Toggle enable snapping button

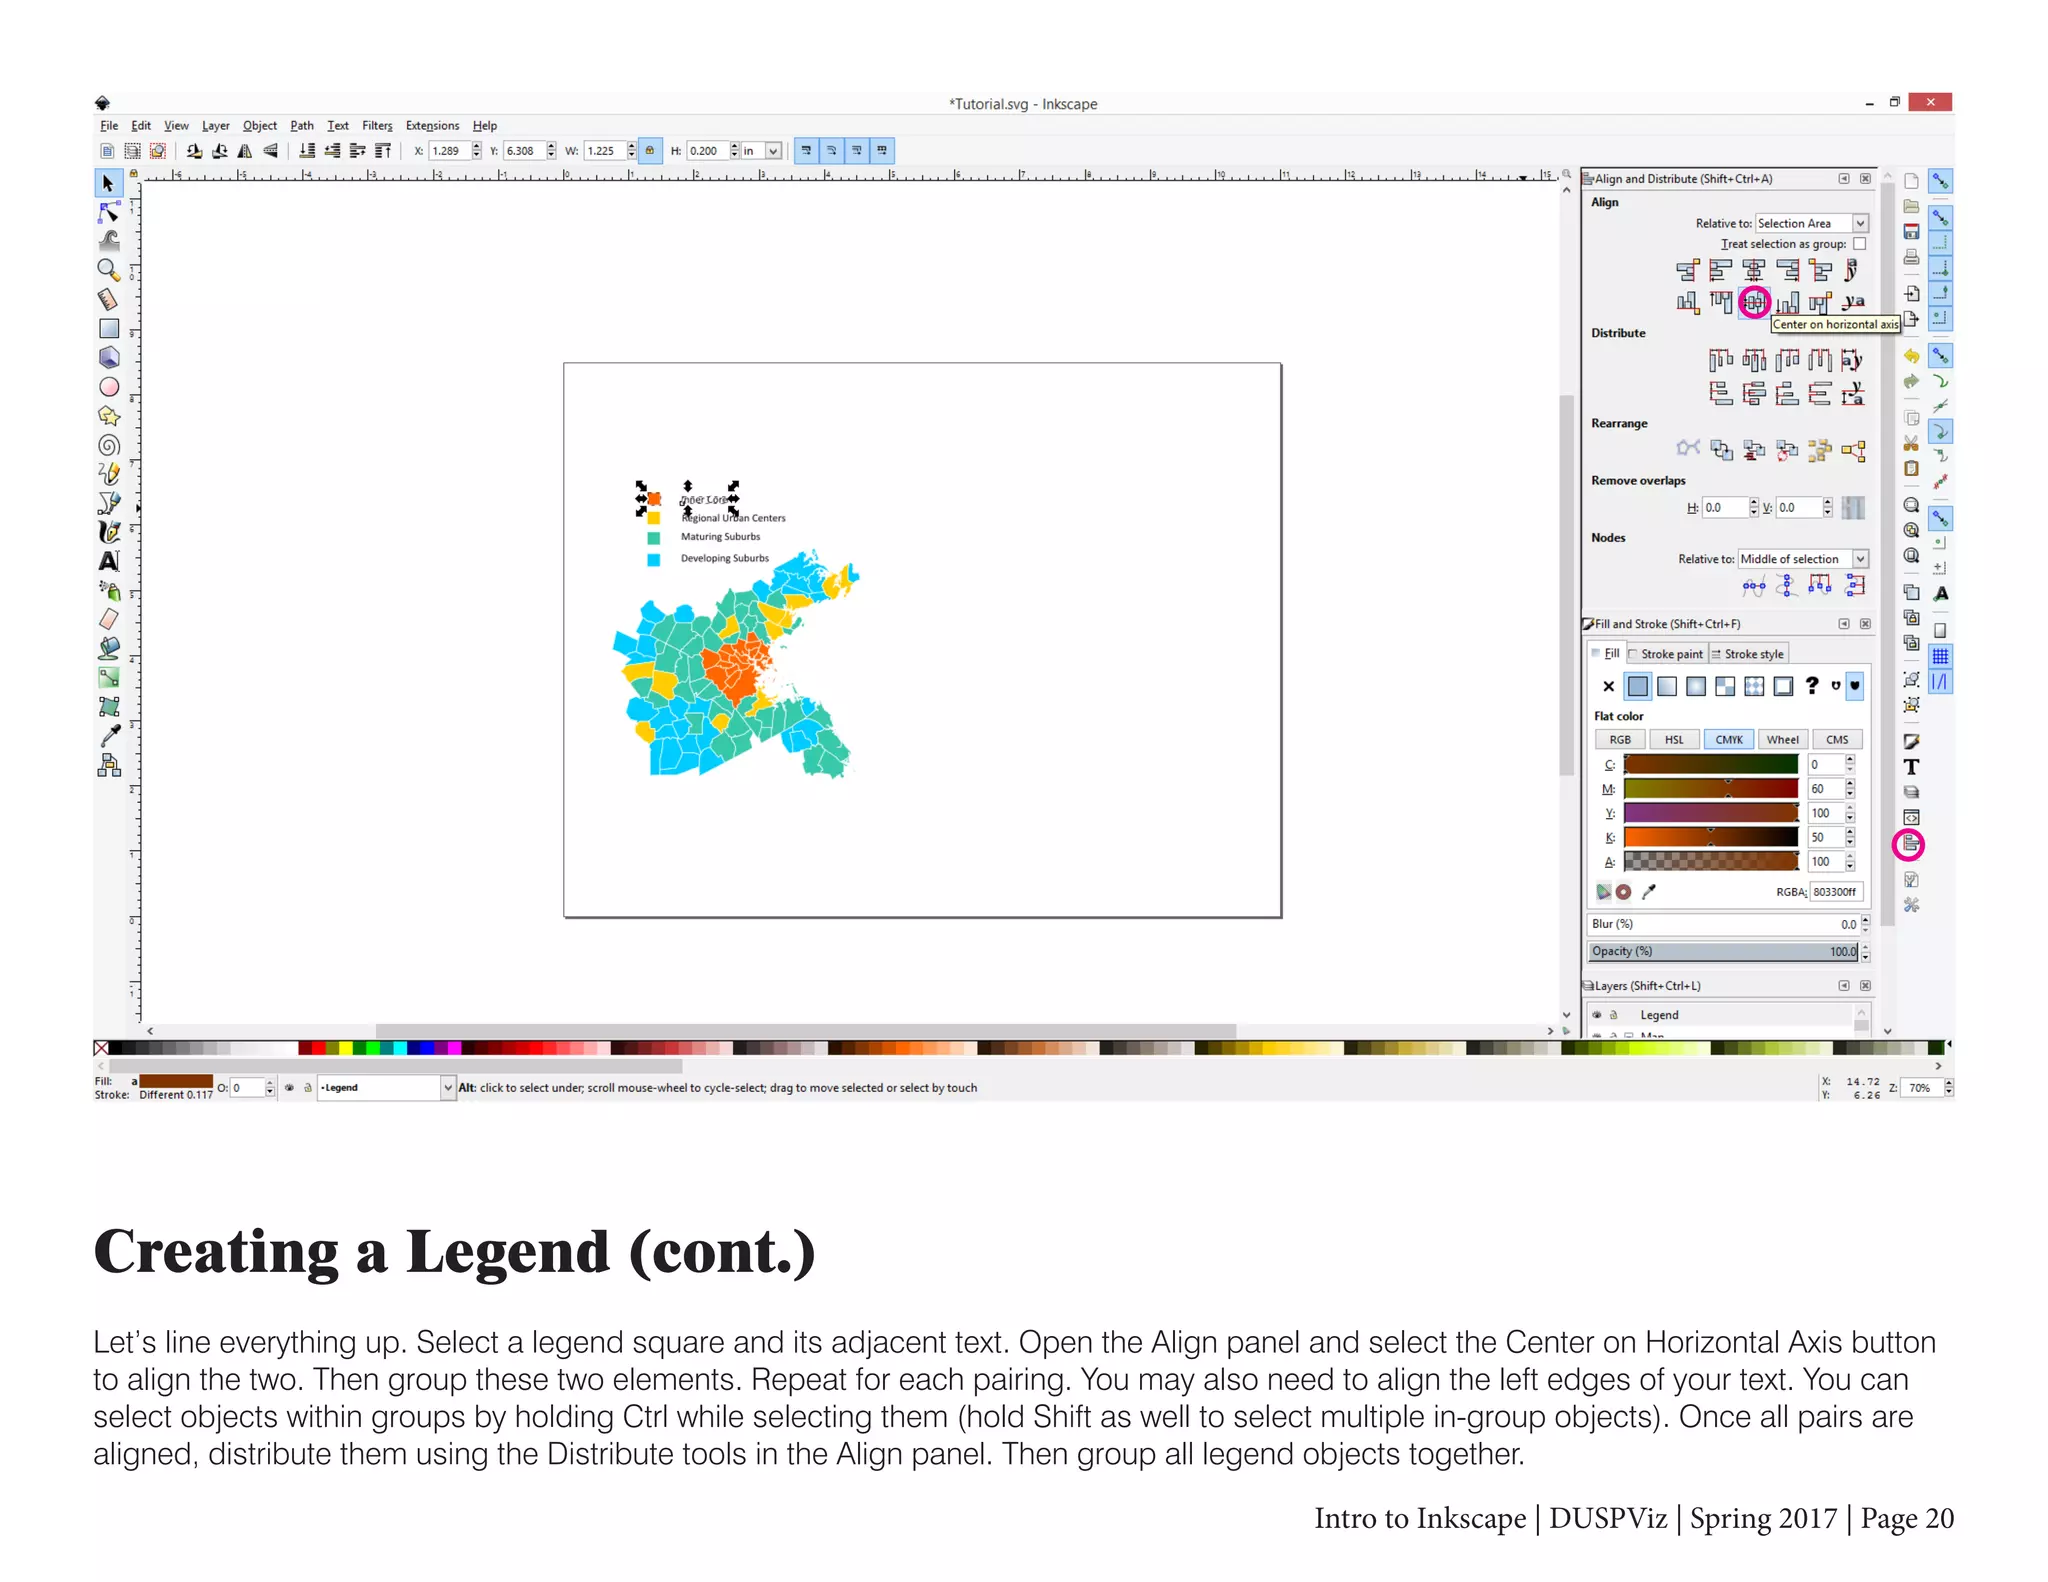(x=1940, y=181)
